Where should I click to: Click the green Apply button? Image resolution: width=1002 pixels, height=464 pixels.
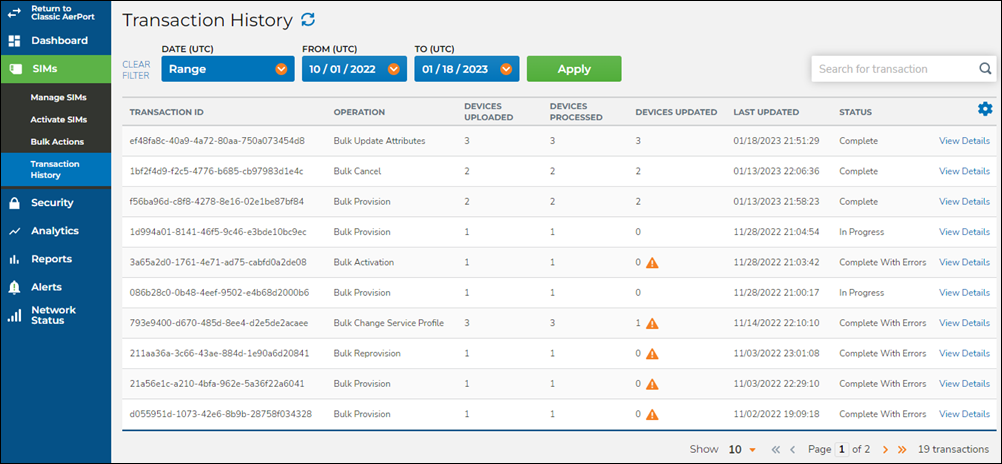(574, 69)
